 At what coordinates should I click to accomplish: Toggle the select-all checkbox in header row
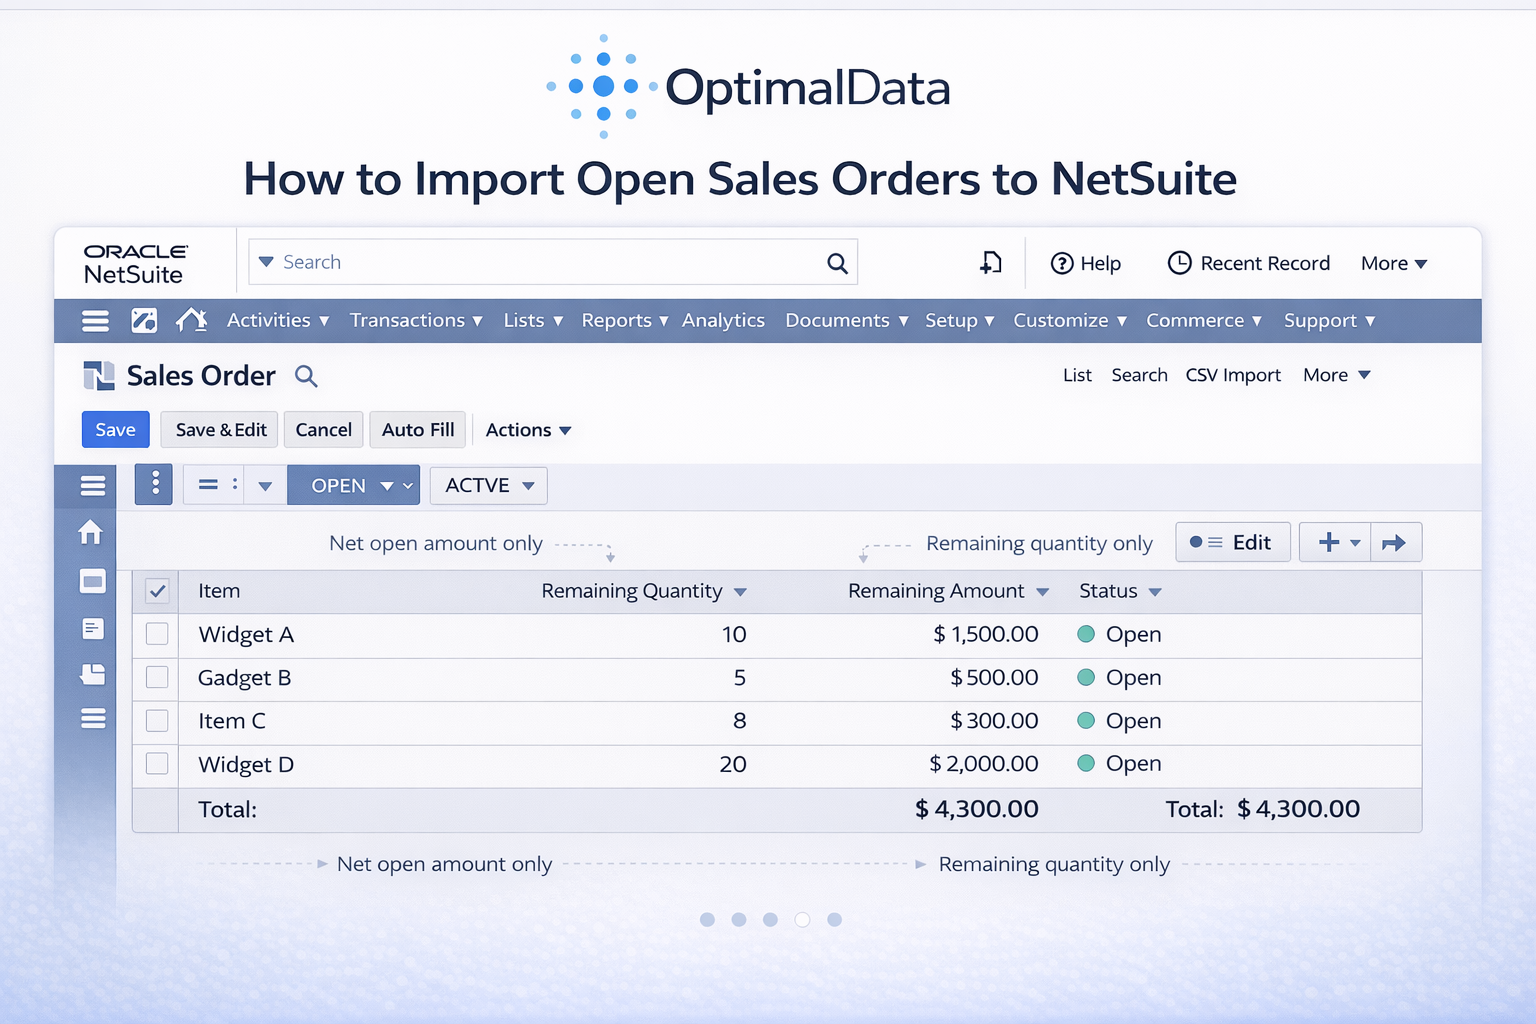coord(157,591)
